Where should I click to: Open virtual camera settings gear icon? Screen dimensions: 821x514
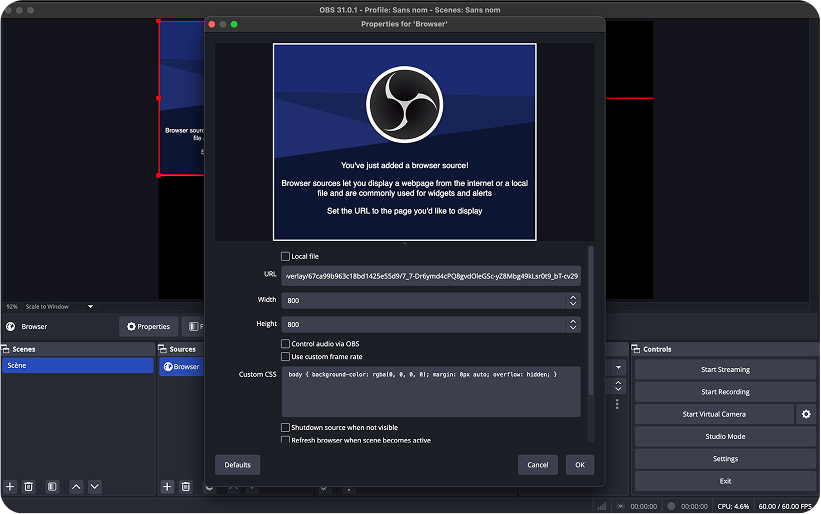806,414
